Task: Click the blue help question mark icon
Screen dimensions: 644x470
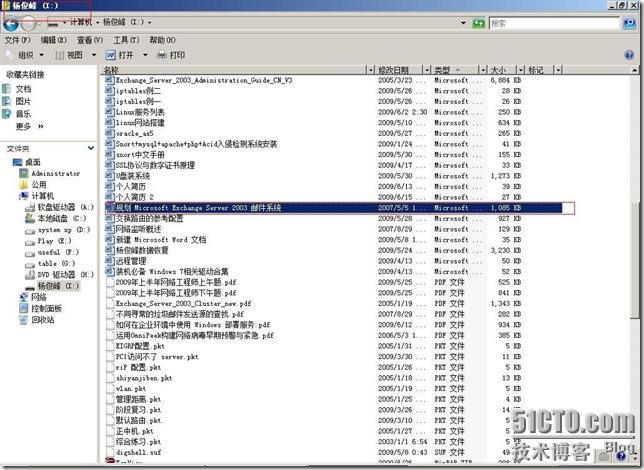Action: point(629,55)
